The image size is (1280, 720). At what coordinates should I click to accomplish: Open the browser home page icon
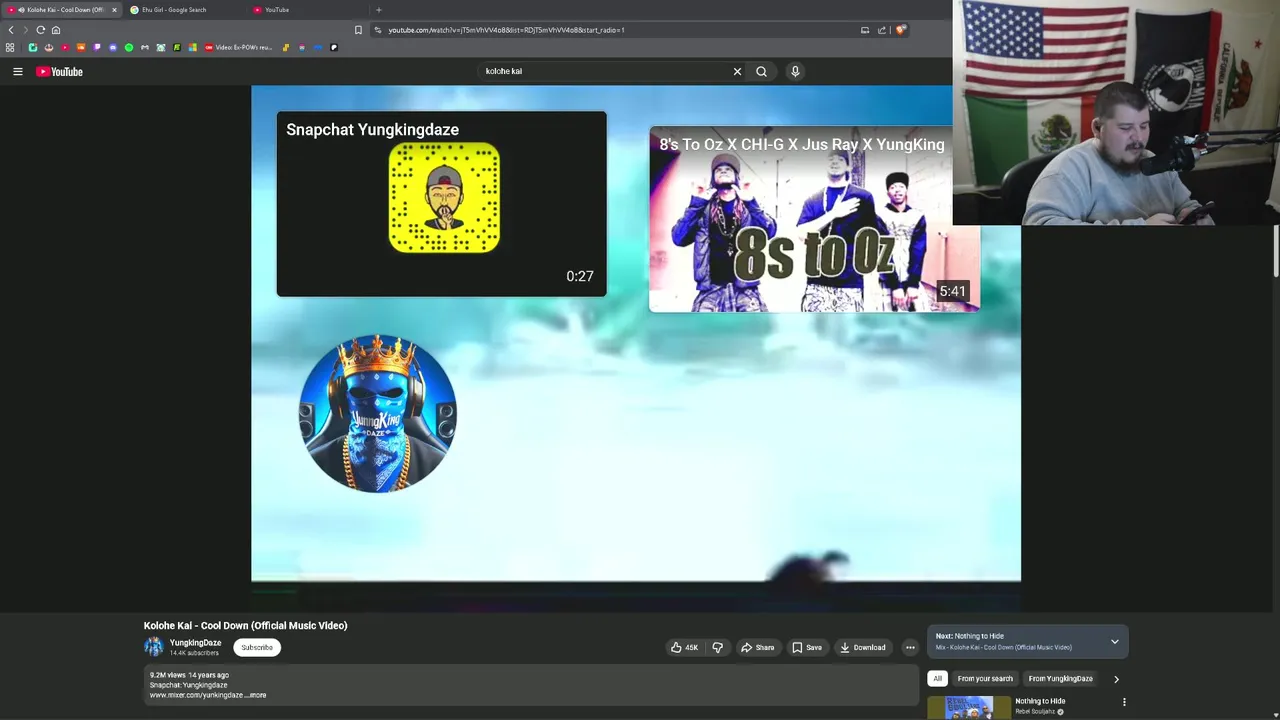[56, 29]
